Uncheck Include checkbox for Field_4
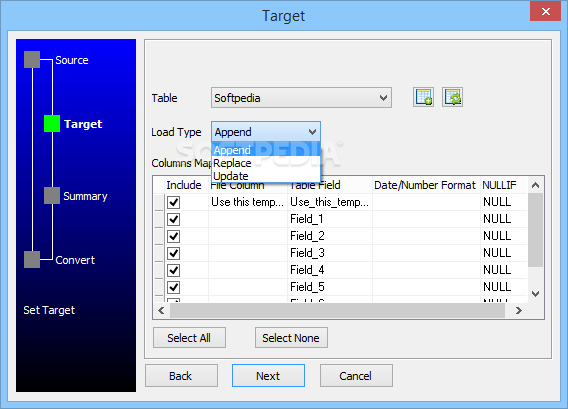The height and width of the screenshot is (409, 568). click(x=174, y=270)
